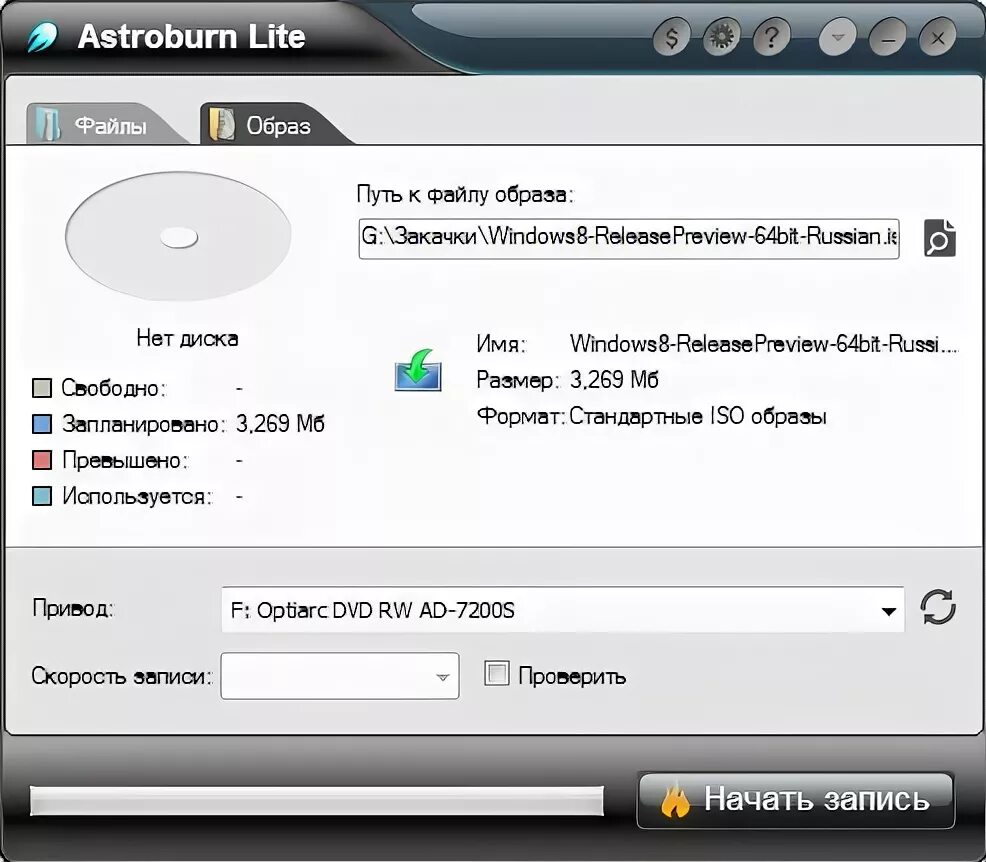Click the Стандартные ISO образы format text
986x862 pixels.
click(697, 416)
